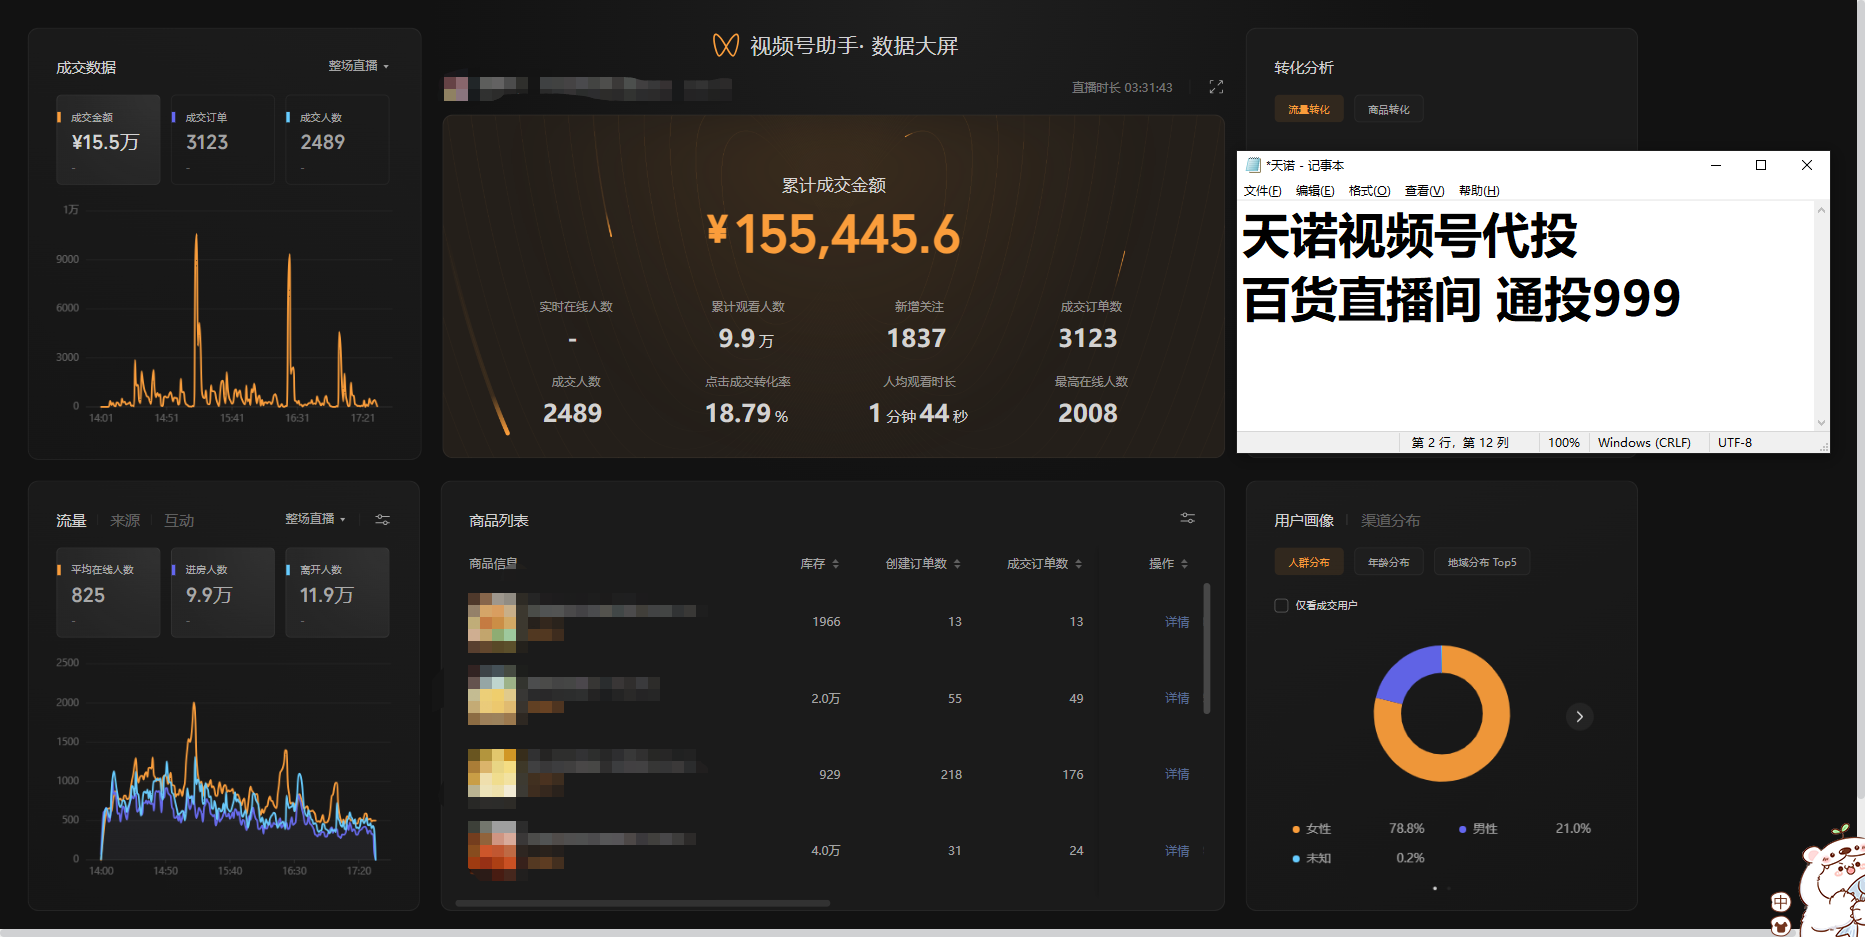Image resolution: width=1865 pixels, height=937 pixels.
Task: Click the Notepad vertical scrollbar up arrow
Action: coord(1821,210)
